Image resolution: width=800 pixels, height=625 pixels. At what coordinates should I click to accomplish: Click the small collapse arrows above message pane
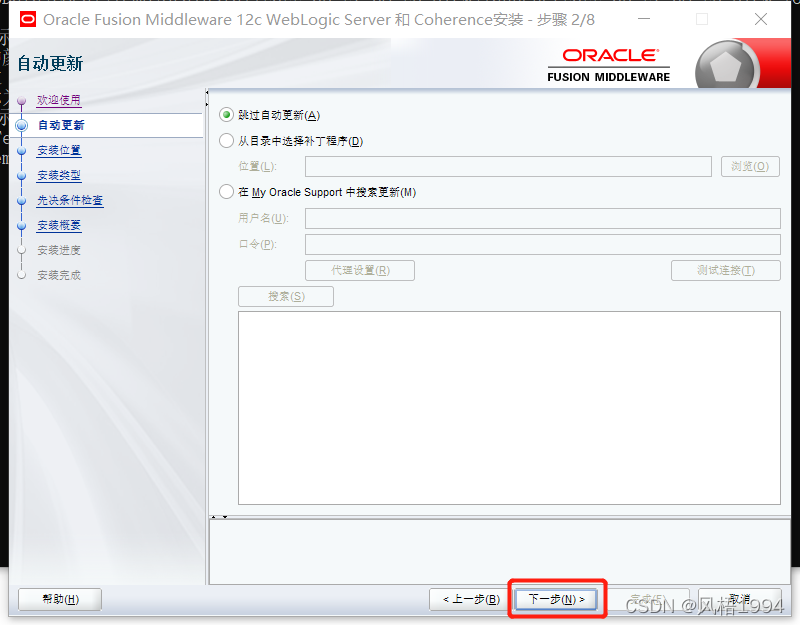[x=219, y=516]
